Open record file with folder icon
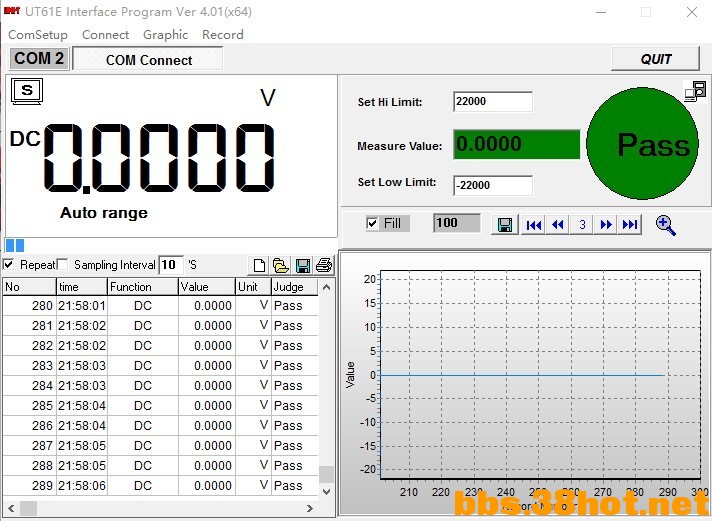The height and width of the screenshot is (521, 712). coord(281,265)
